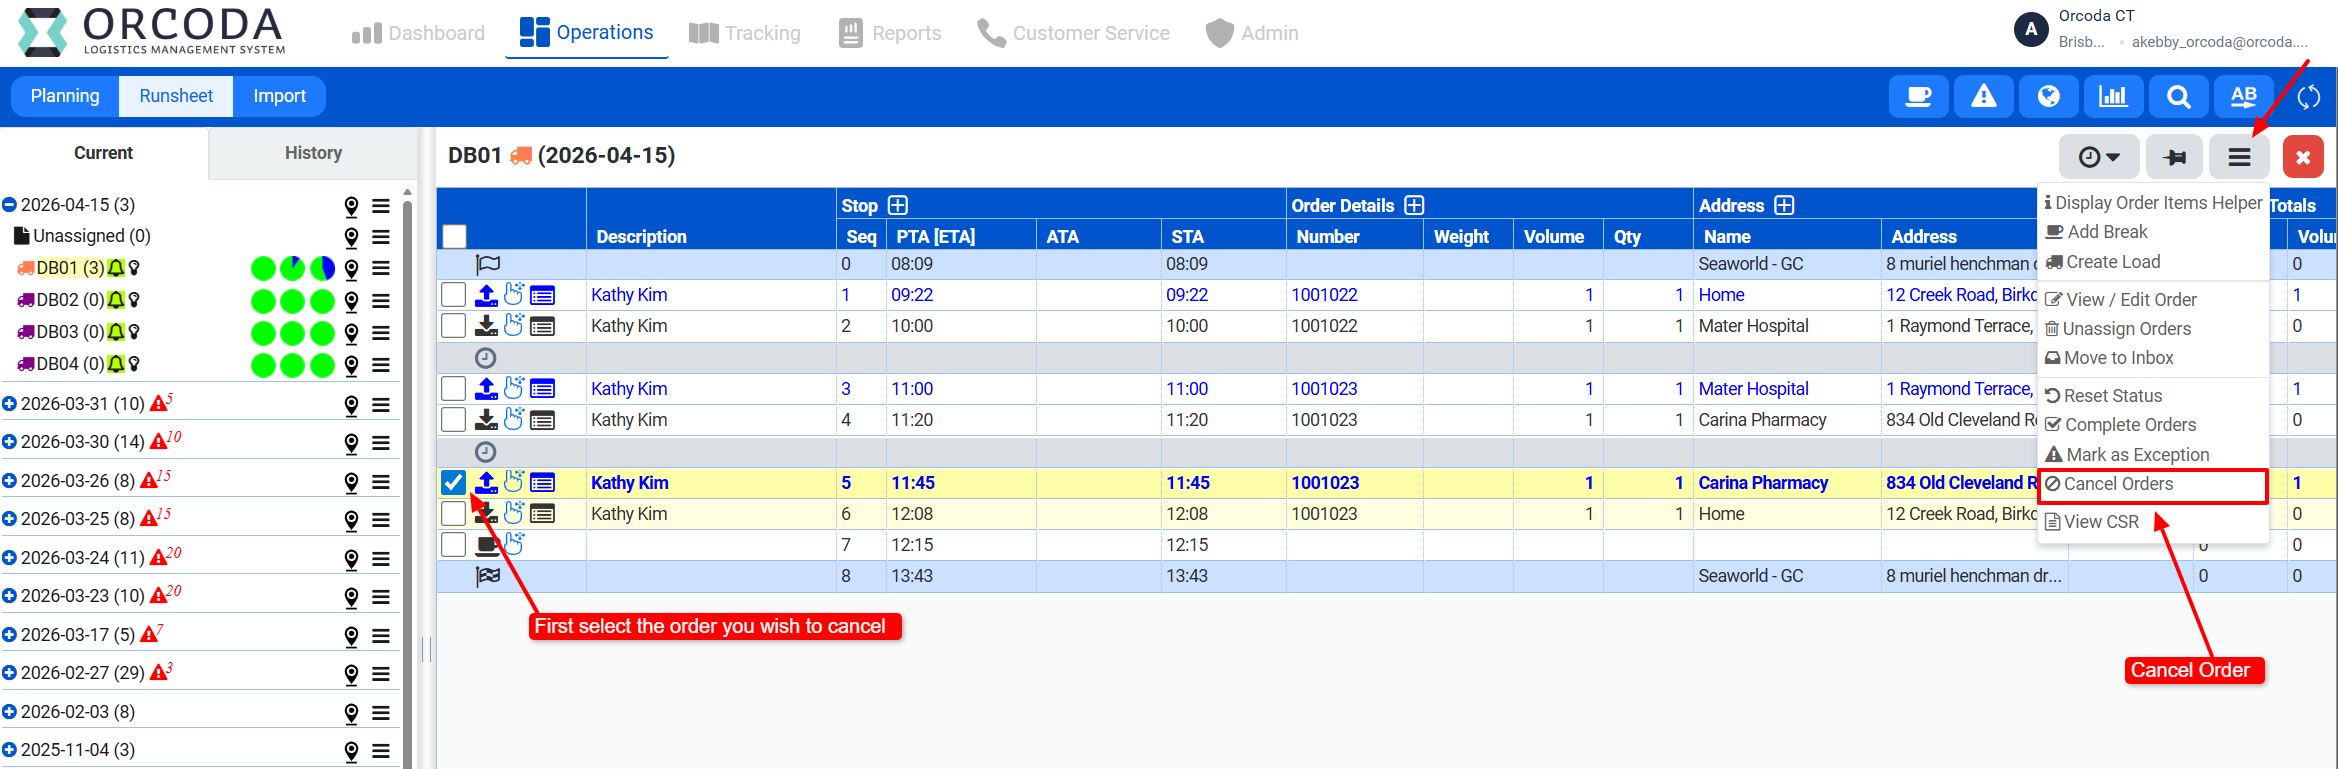
Task: Click map pin icon for DB02 route
Action: [351, 301]
